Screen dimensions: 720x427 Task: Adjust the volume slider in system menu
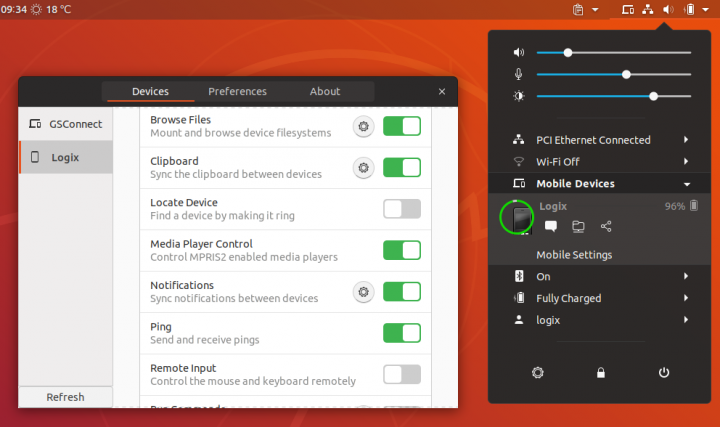[x=568, y=52]
